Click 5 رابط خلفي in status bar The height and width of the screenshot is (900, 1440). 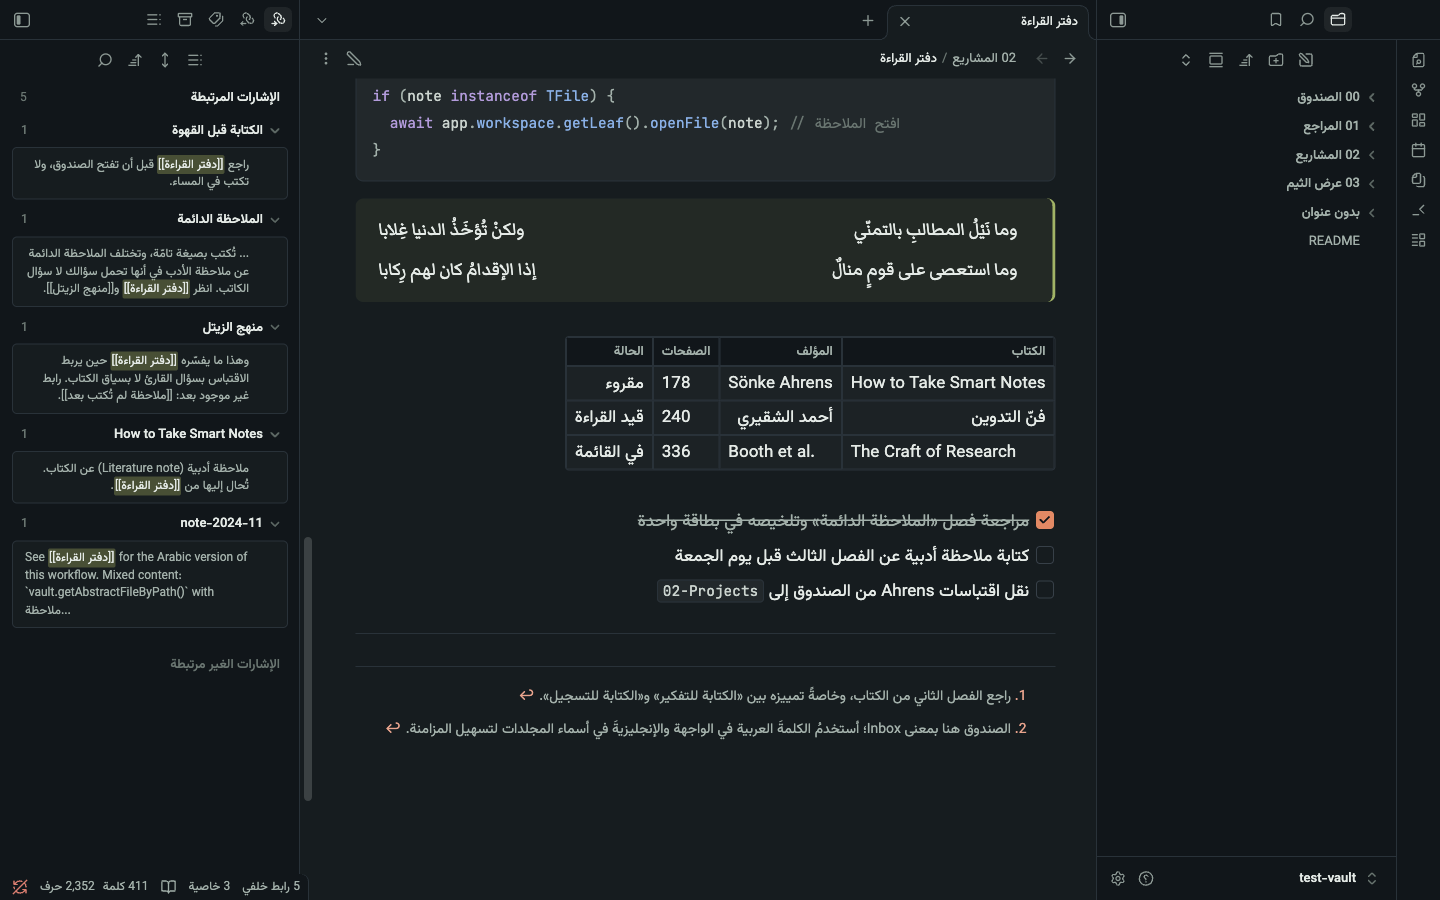[x=271, y=886]
